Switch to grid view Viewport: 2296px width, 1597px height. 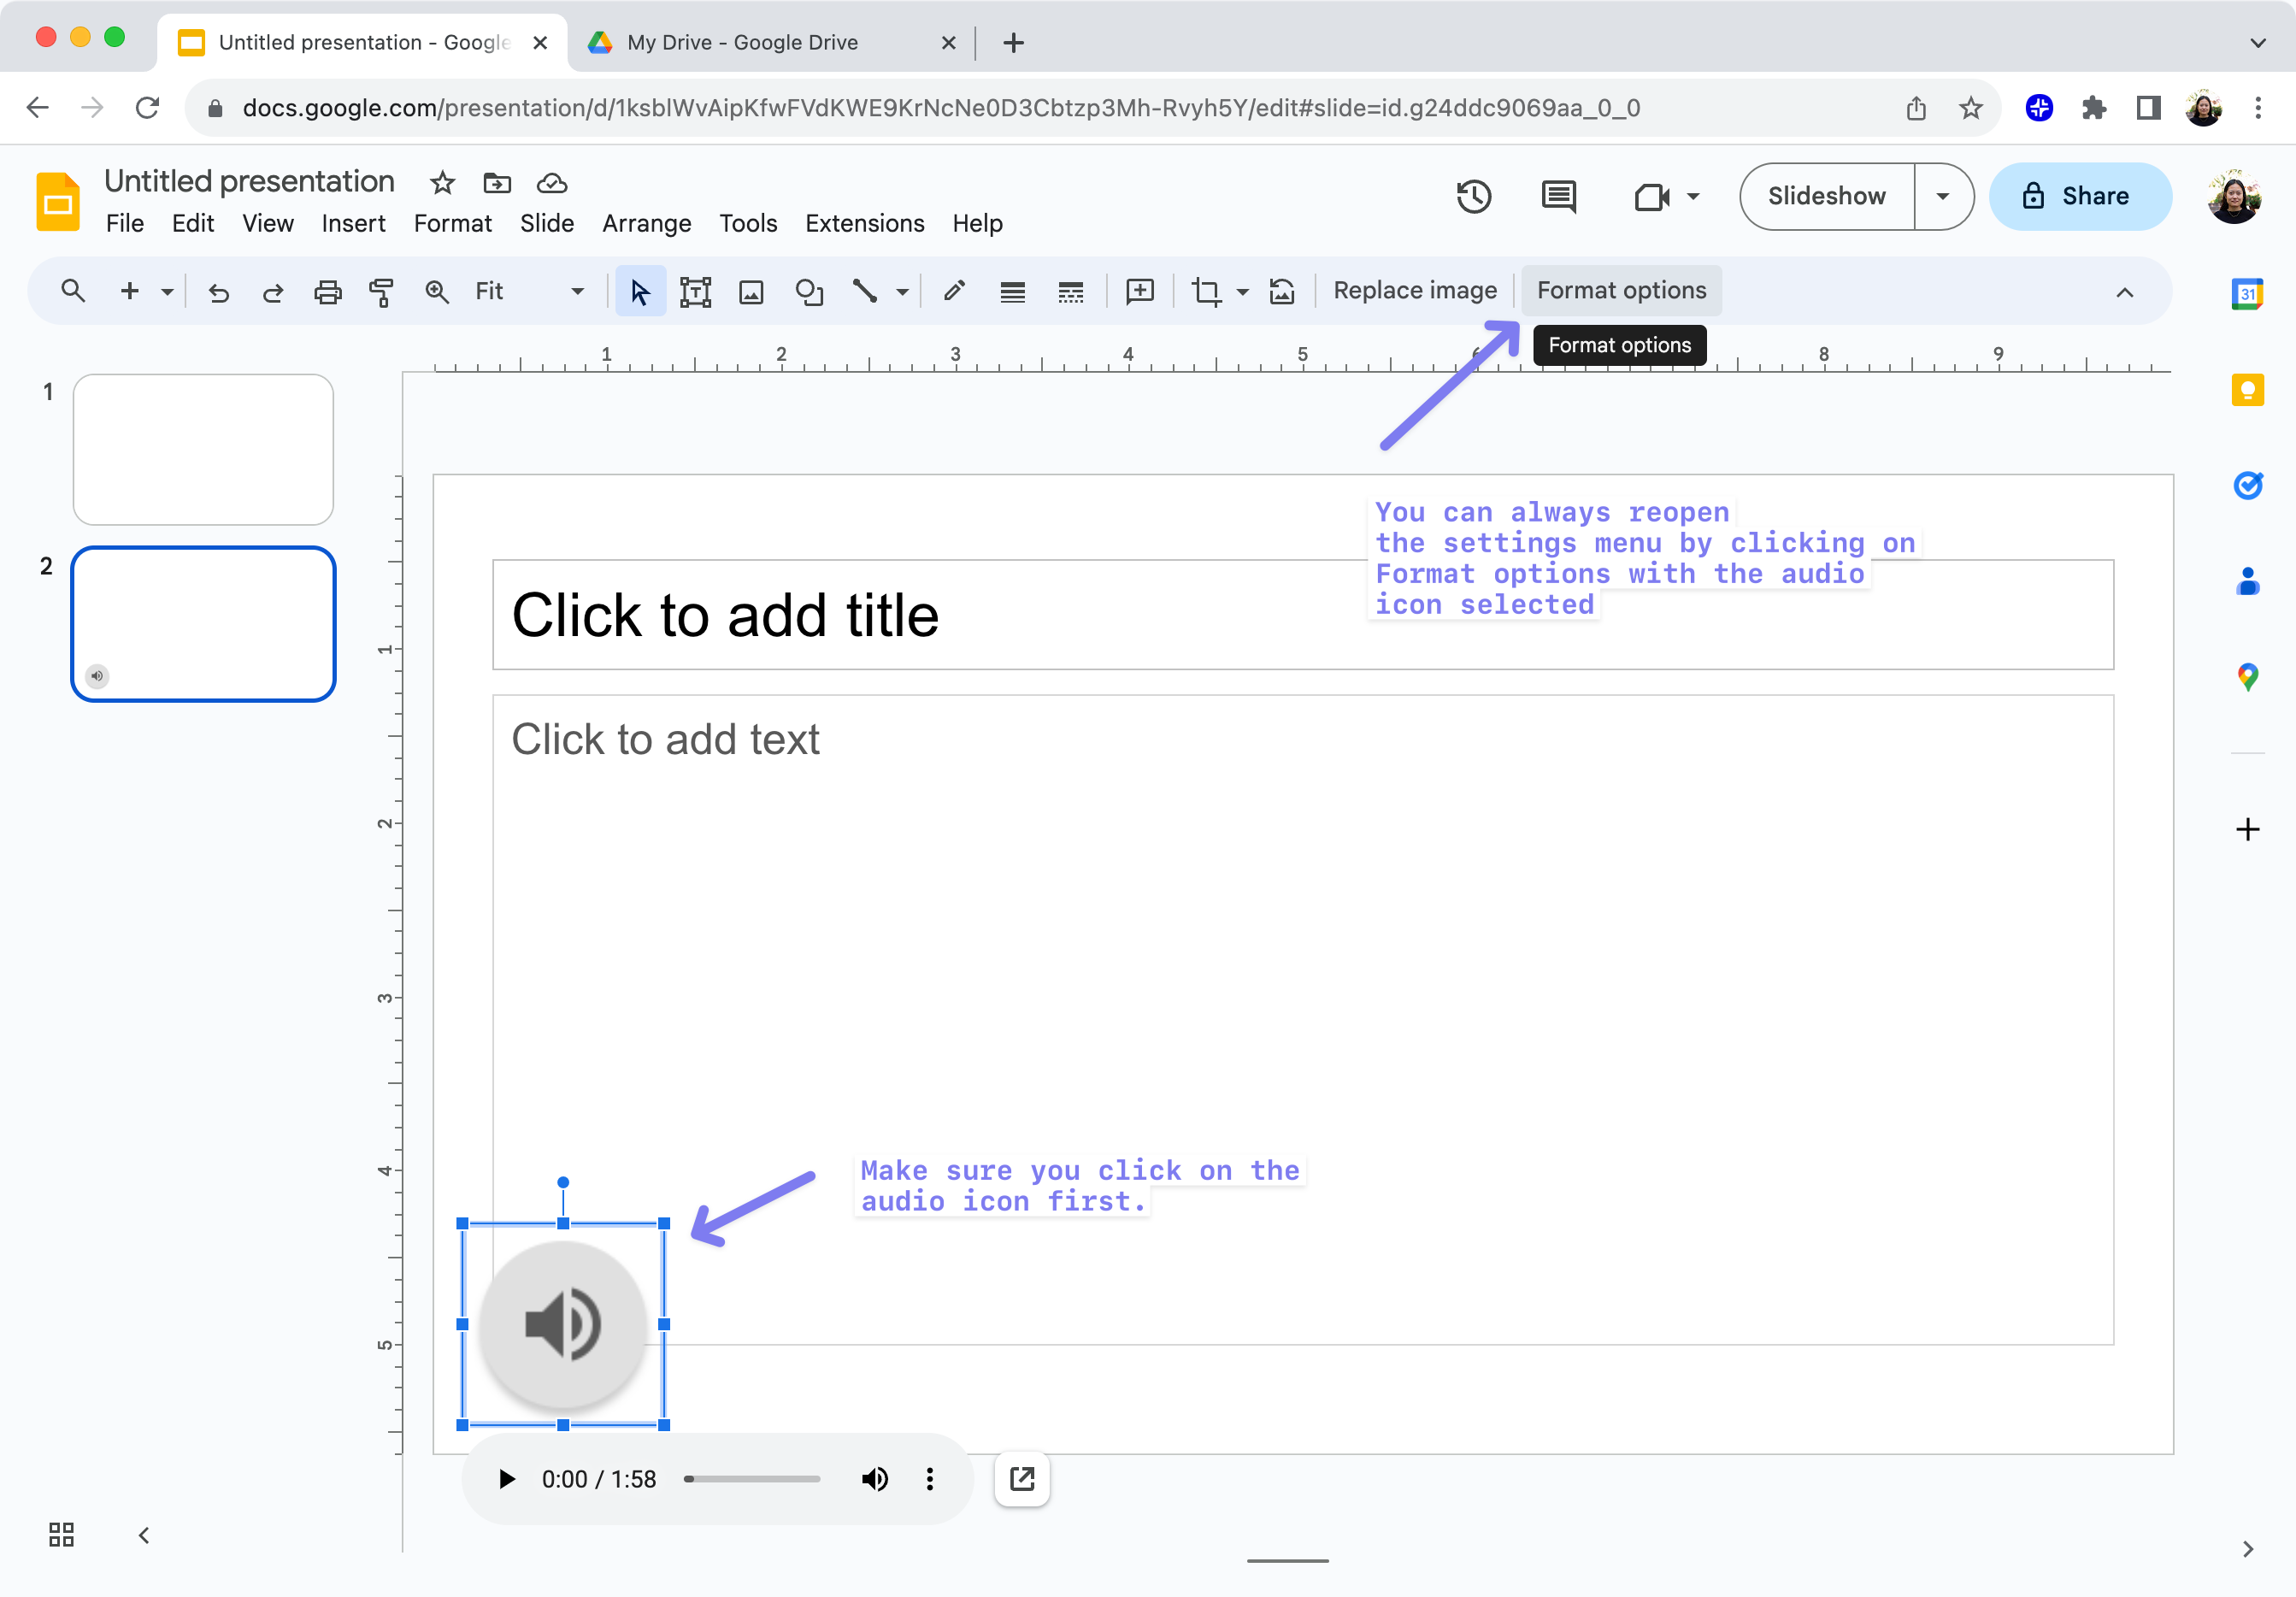61,1534
